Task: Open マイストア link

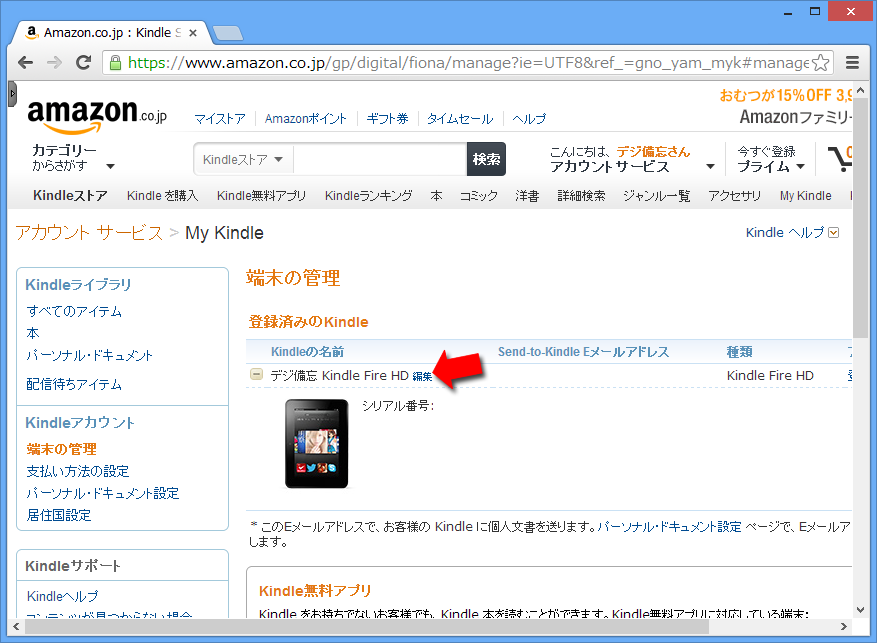Action: [220, 119]
